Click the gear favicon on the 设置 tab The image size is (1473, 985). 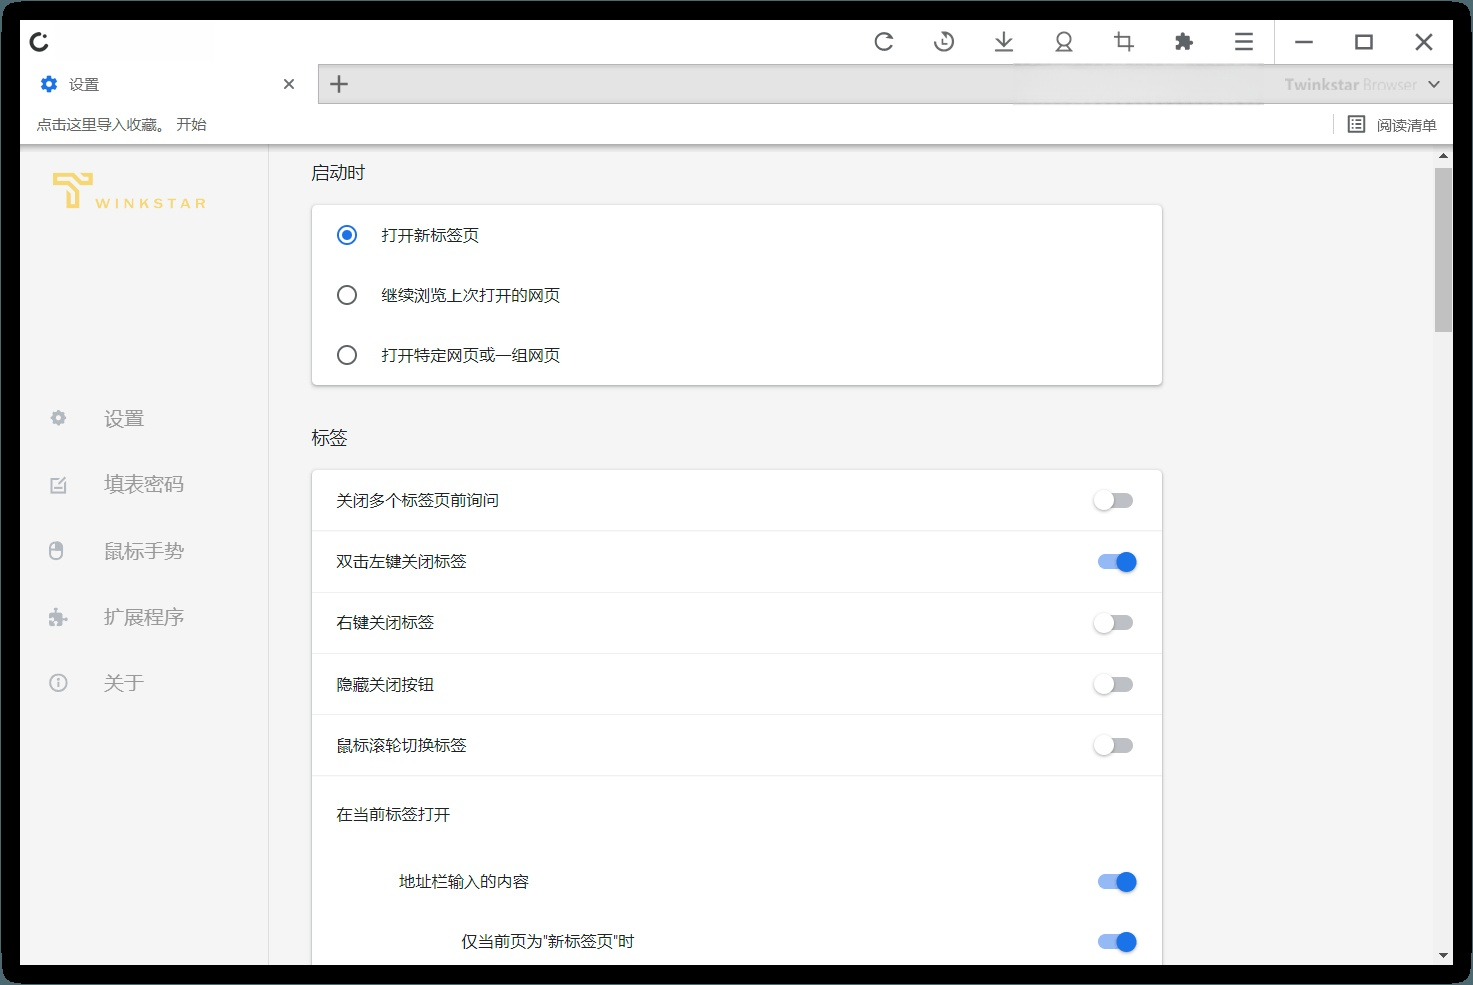point(49,84)
